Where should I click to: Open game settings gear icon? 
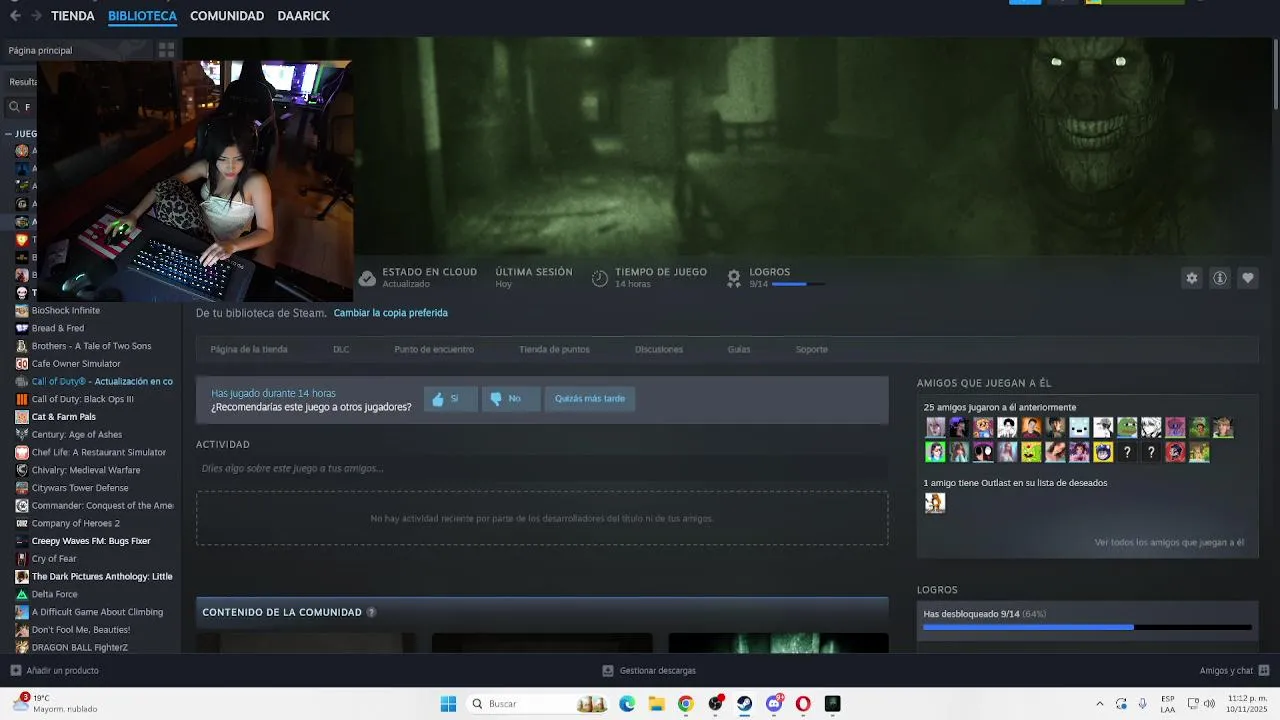click(x=1191, y=278)
